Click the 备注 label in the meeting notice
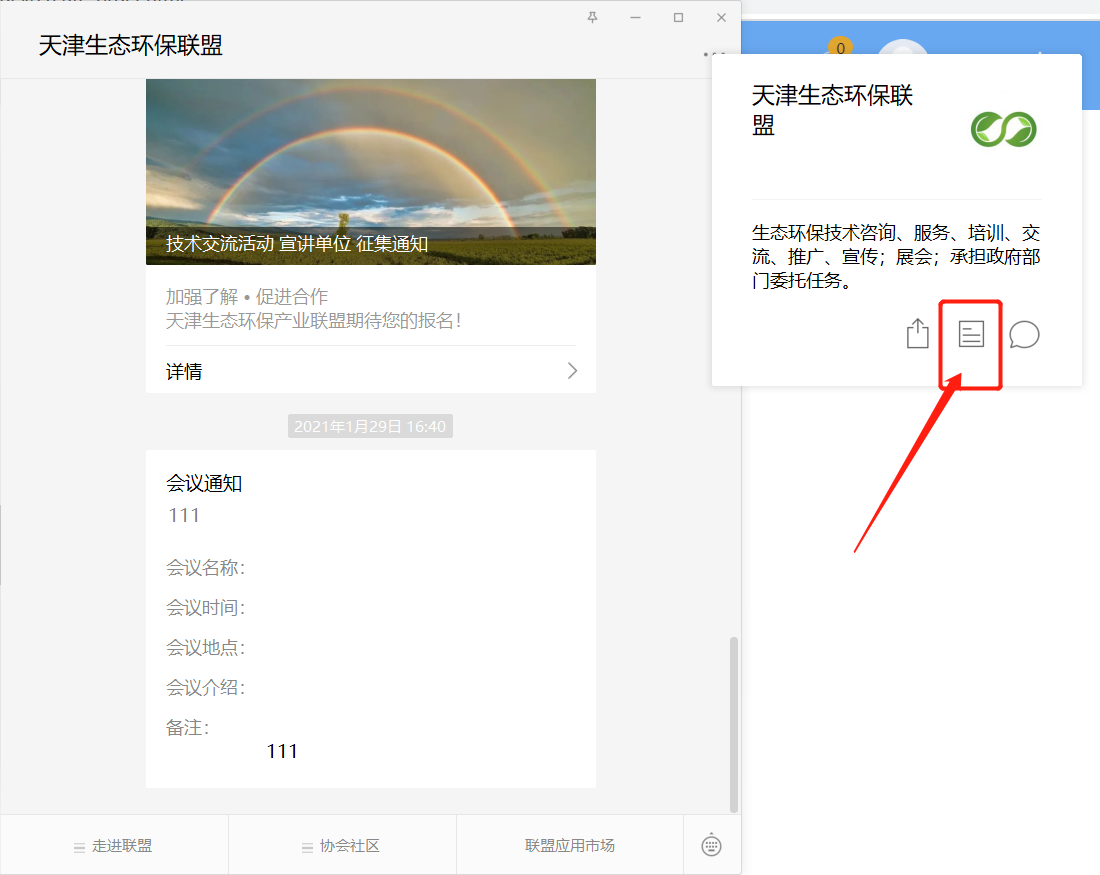 (x=187, y=728)
